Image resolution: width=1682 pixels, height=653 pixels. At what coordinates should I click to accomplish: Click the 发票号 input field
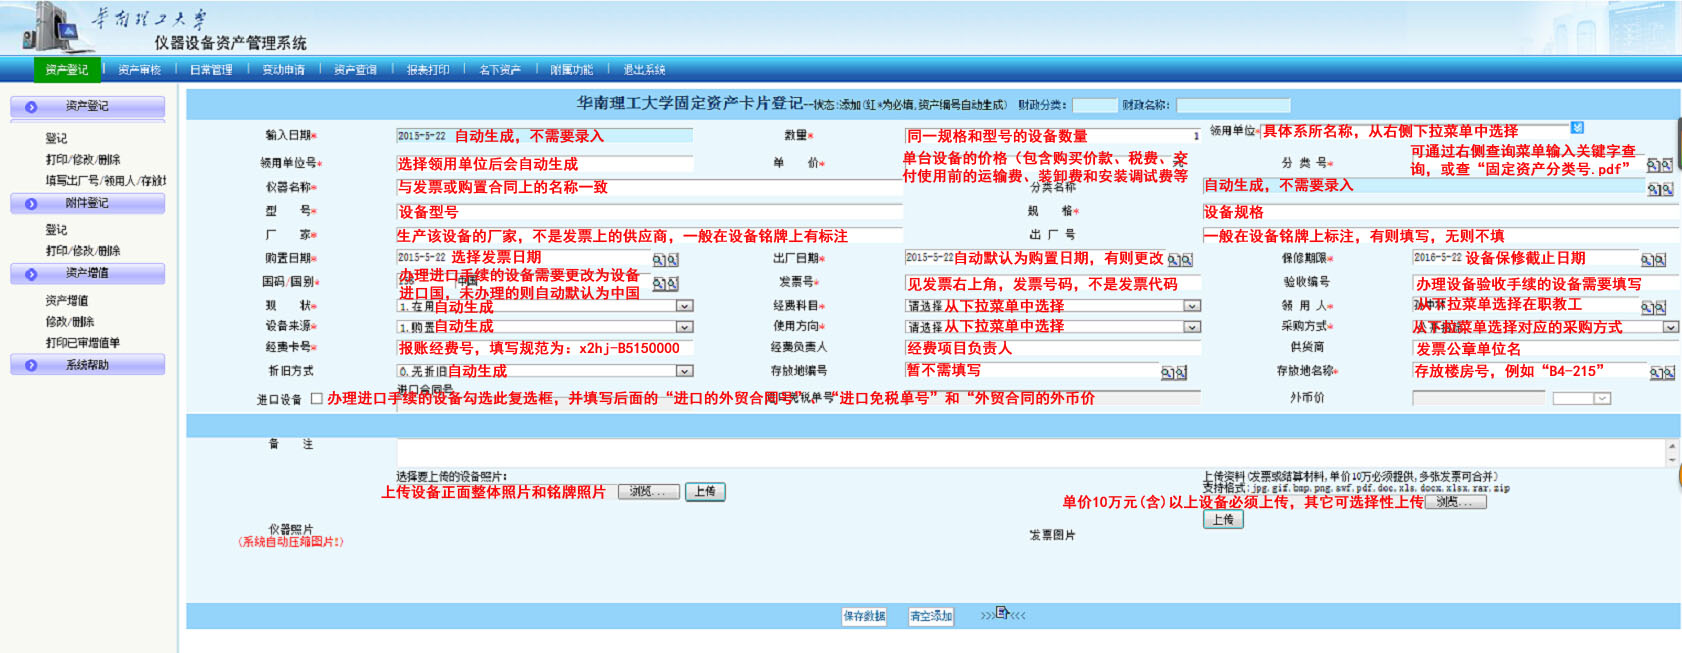click(x=1052, y=284)
